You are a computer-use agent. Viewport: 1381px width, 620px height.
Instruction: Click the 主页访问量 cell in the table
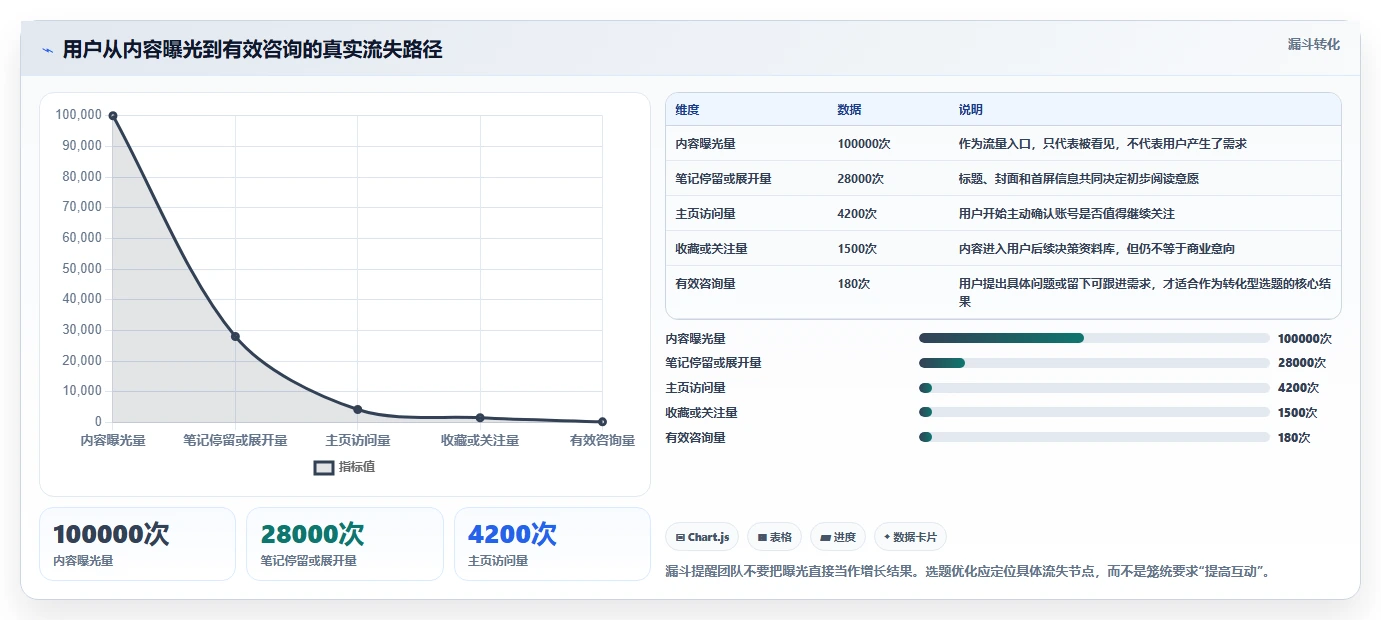(x=706, y=214)
